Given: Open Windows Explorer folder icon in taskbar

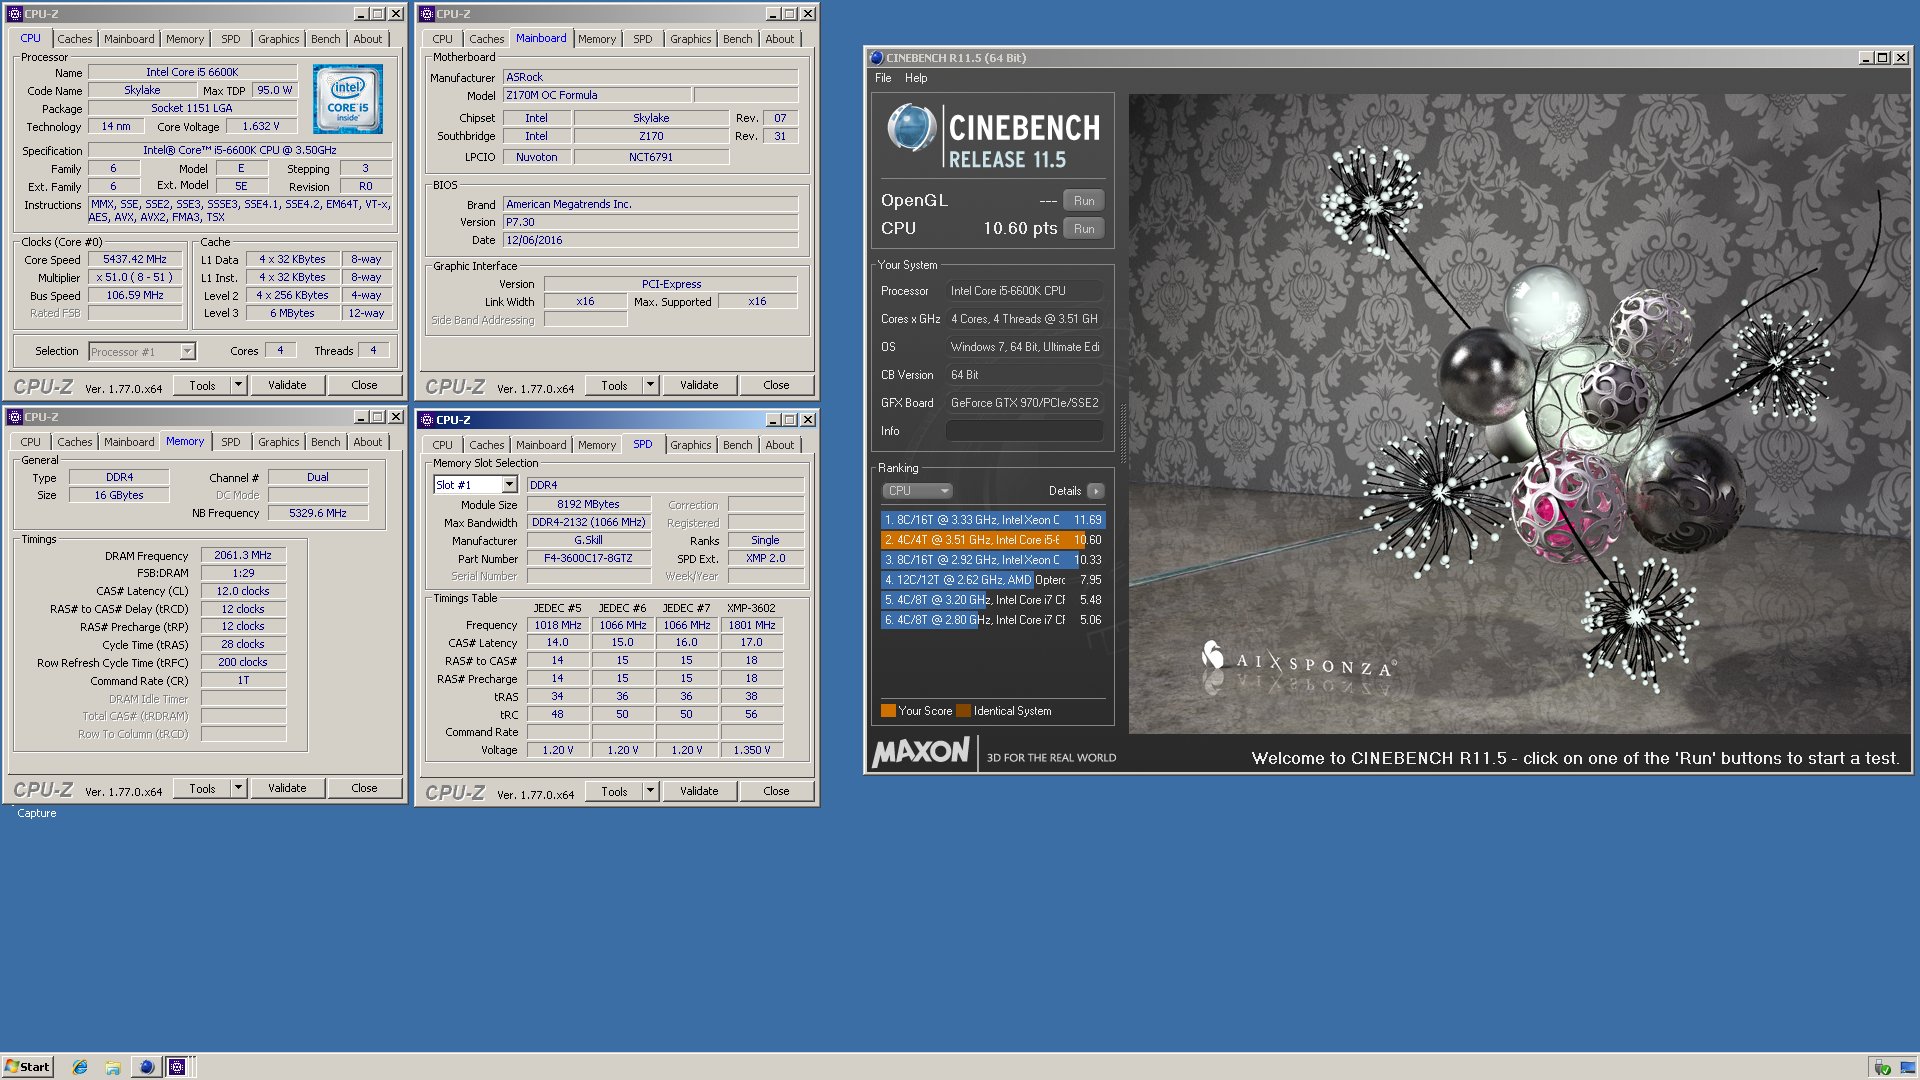Looking at the screenshot, I should [x=113, y=1067].
